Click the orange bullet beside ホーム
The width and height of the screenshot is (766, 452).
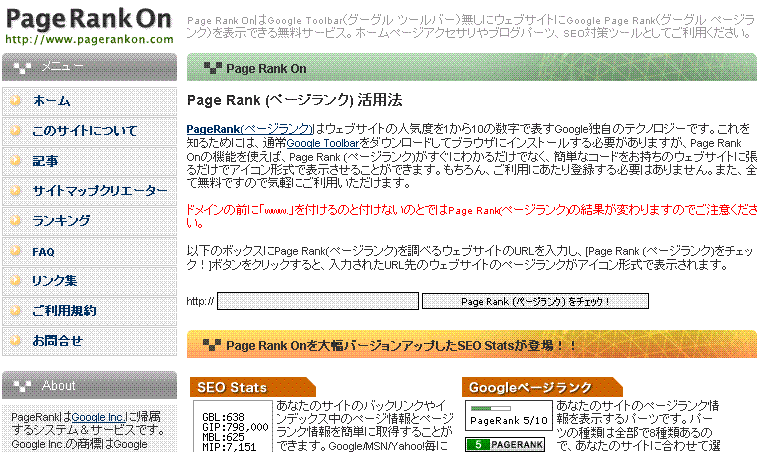tap(16, 101)
